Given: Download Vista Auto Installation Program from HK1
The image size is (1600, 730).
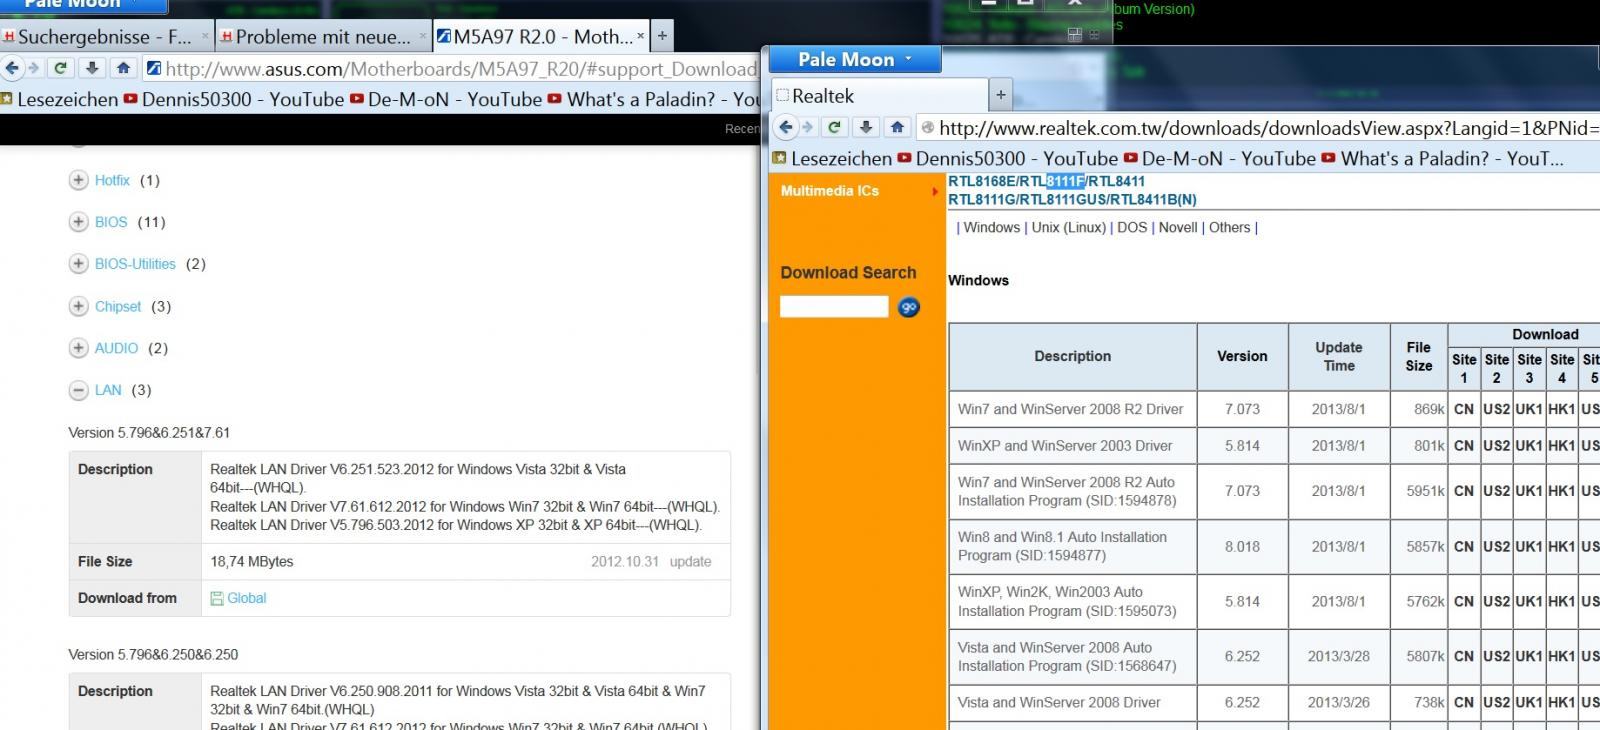Looking at the screenshot, I should tap(1561, 657).
